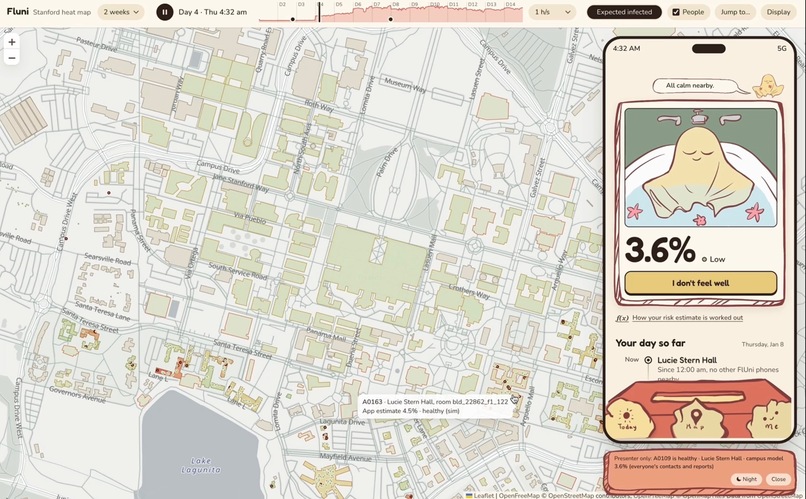This screenshot has width=806, height=499.
Task: Open How your risk estimate is worked out
Action: (687, 318)
